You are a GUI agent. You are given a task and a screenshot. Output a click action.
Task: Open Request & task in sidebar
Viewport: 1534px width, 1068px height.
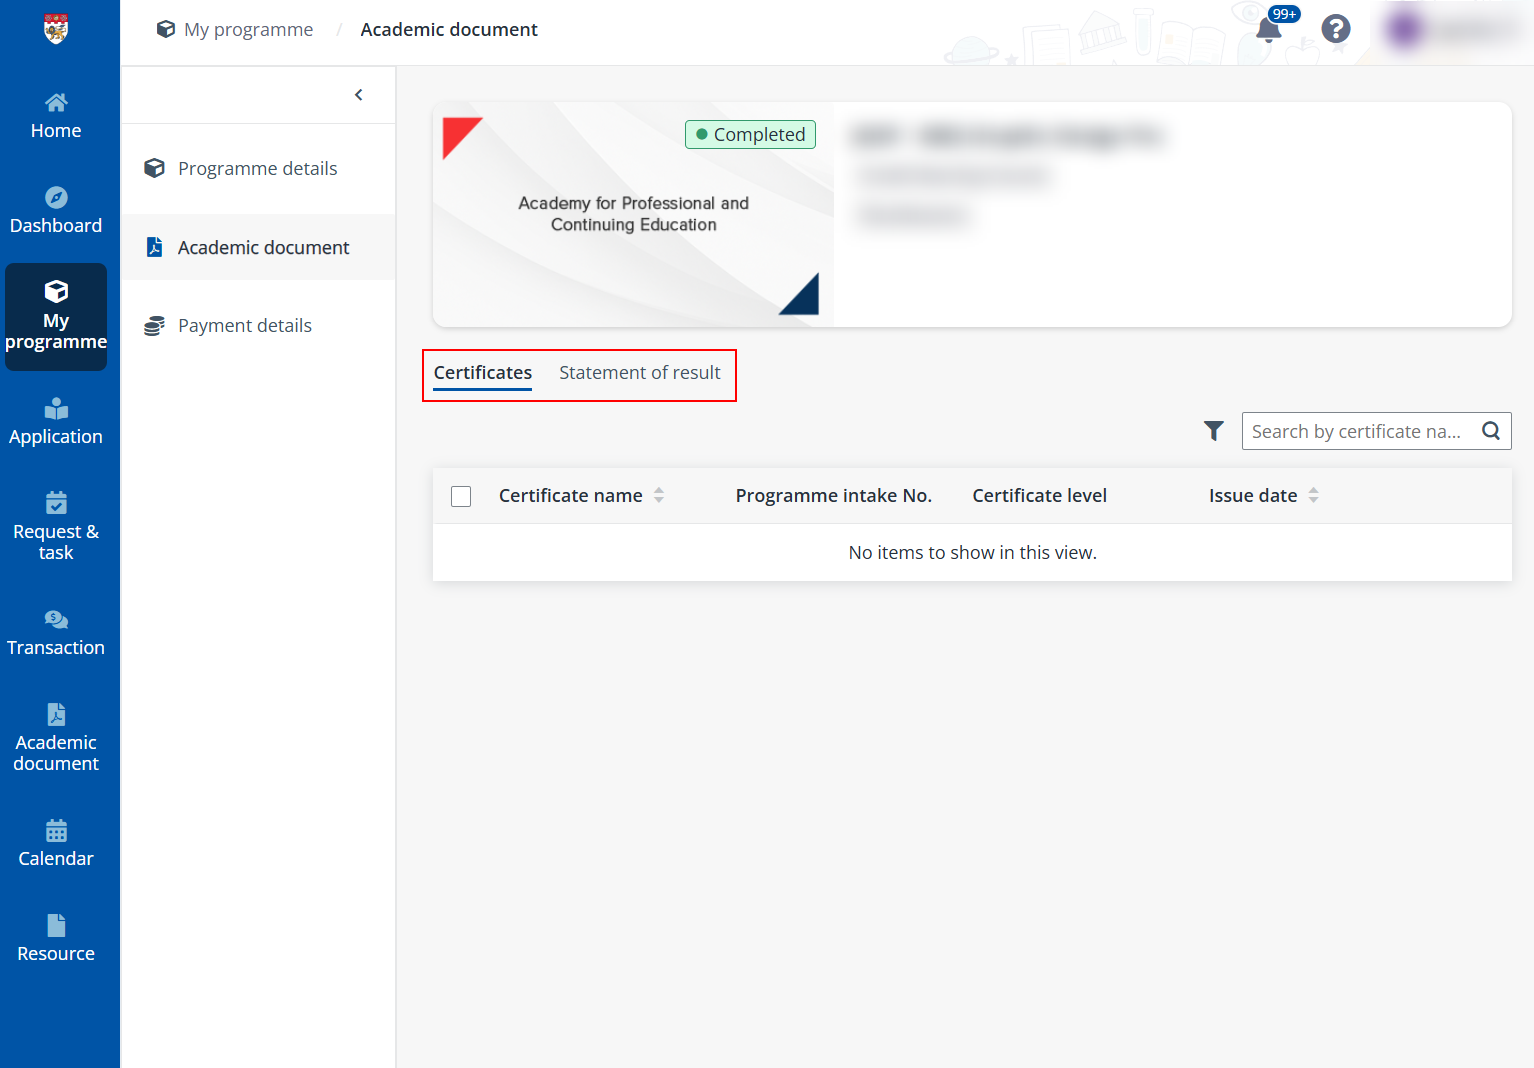[56, 528]
